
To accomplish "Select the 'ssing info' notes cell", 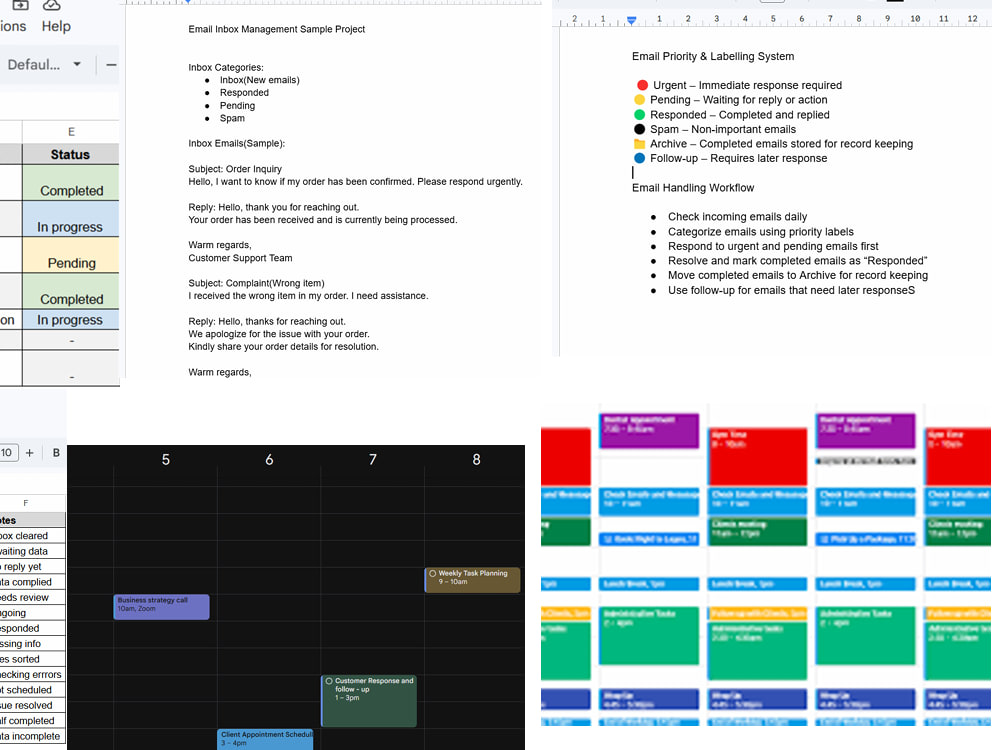I will click(x=32, y=643).
